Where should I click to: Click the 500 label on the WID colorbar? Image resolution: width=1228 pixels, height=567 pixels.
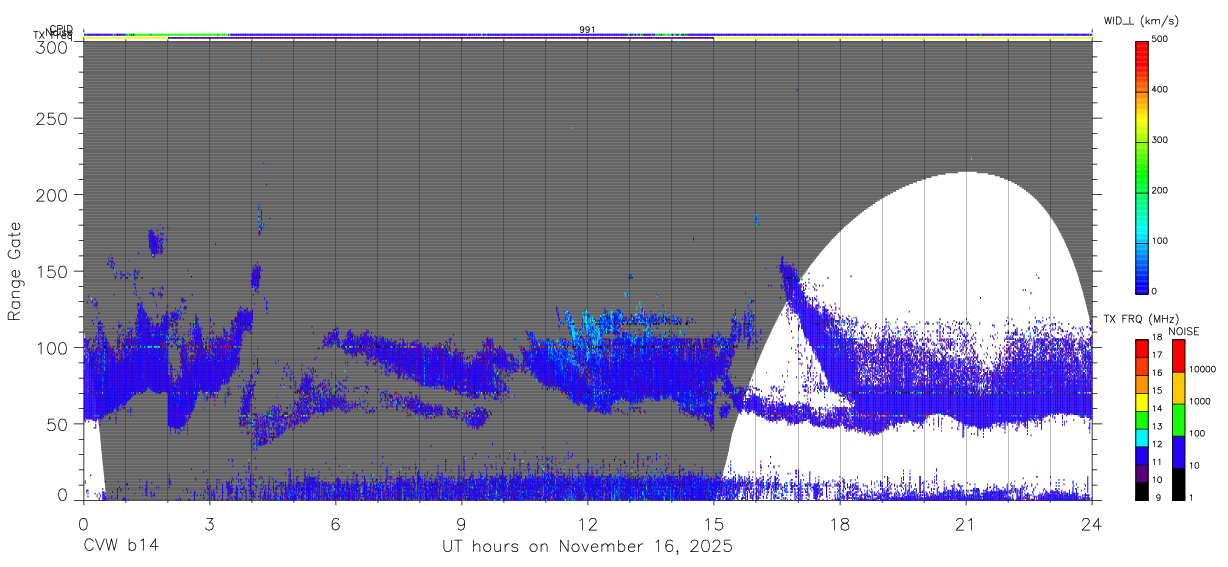pyautogui.click(x=1159, y=39)
